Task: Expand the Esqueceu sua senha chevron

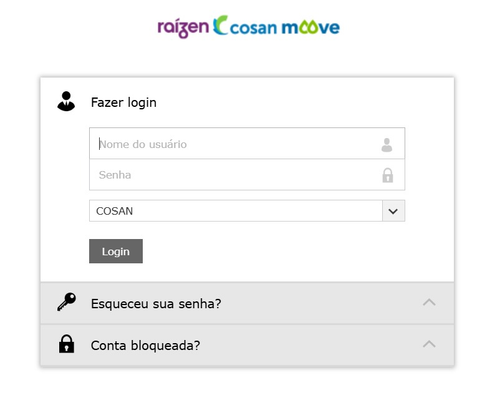Action: [429, 302]
